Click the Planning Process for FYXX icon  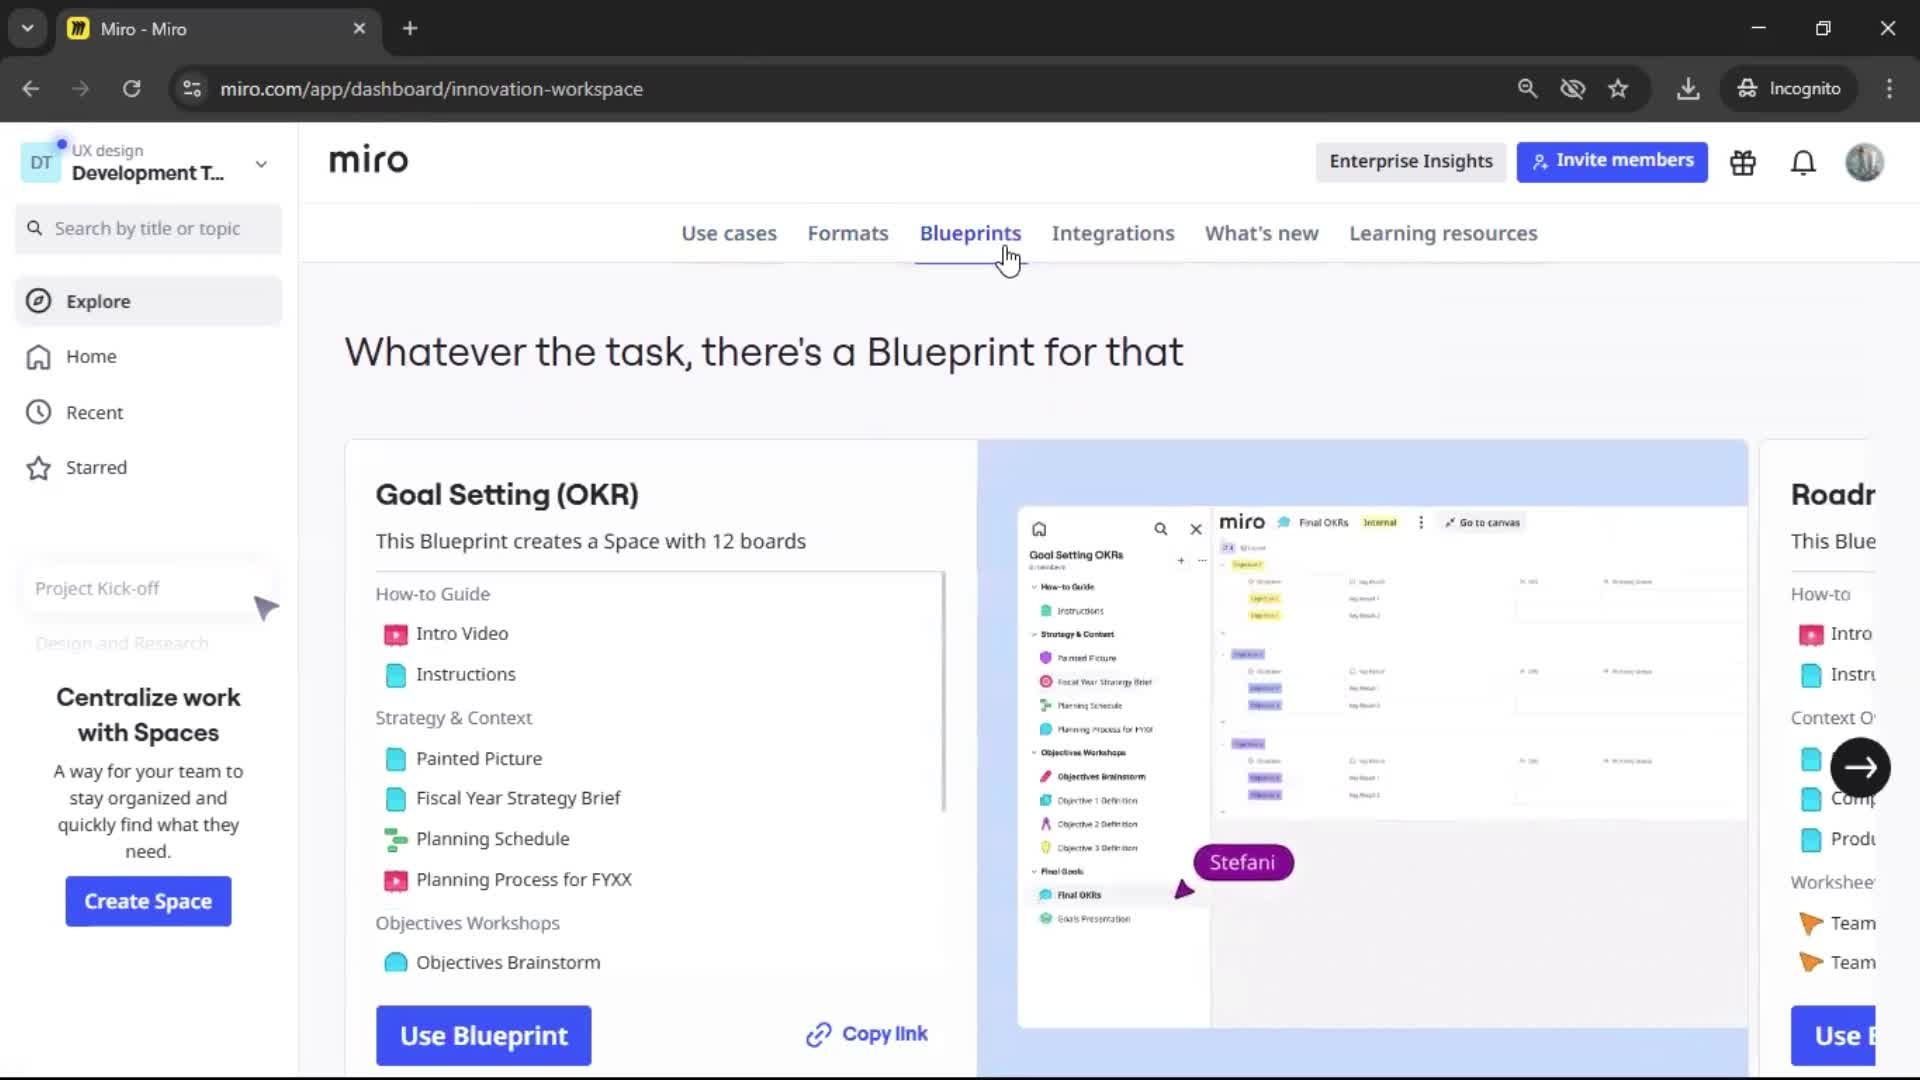396,881
